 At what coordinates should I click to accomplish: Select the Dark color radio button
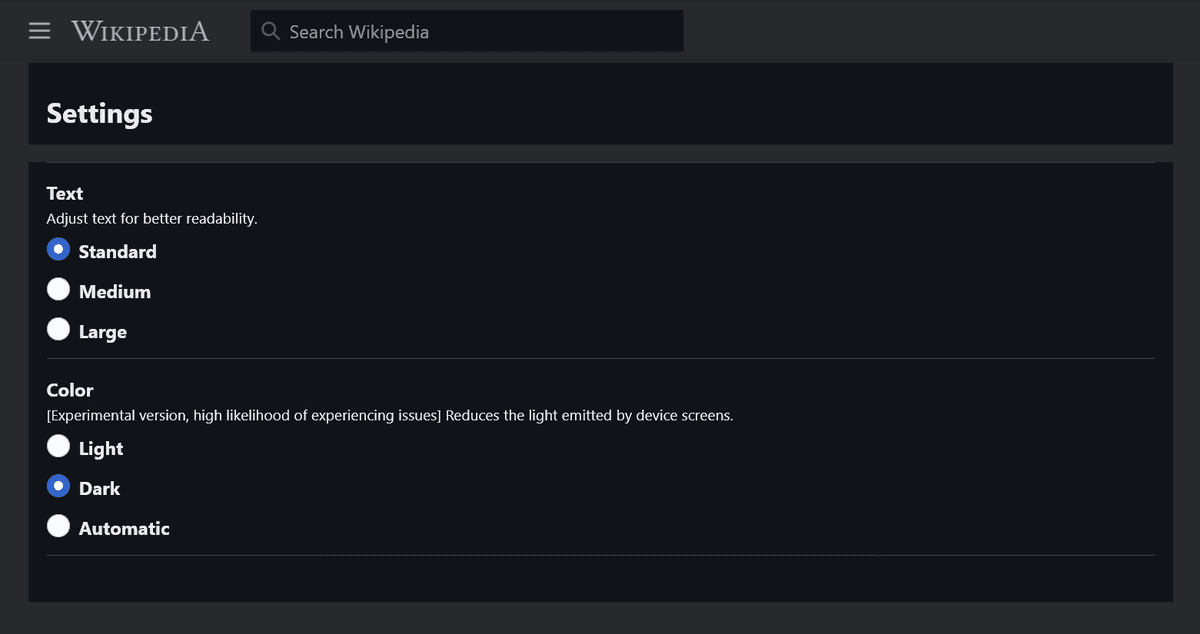click(x=59, y=487)
